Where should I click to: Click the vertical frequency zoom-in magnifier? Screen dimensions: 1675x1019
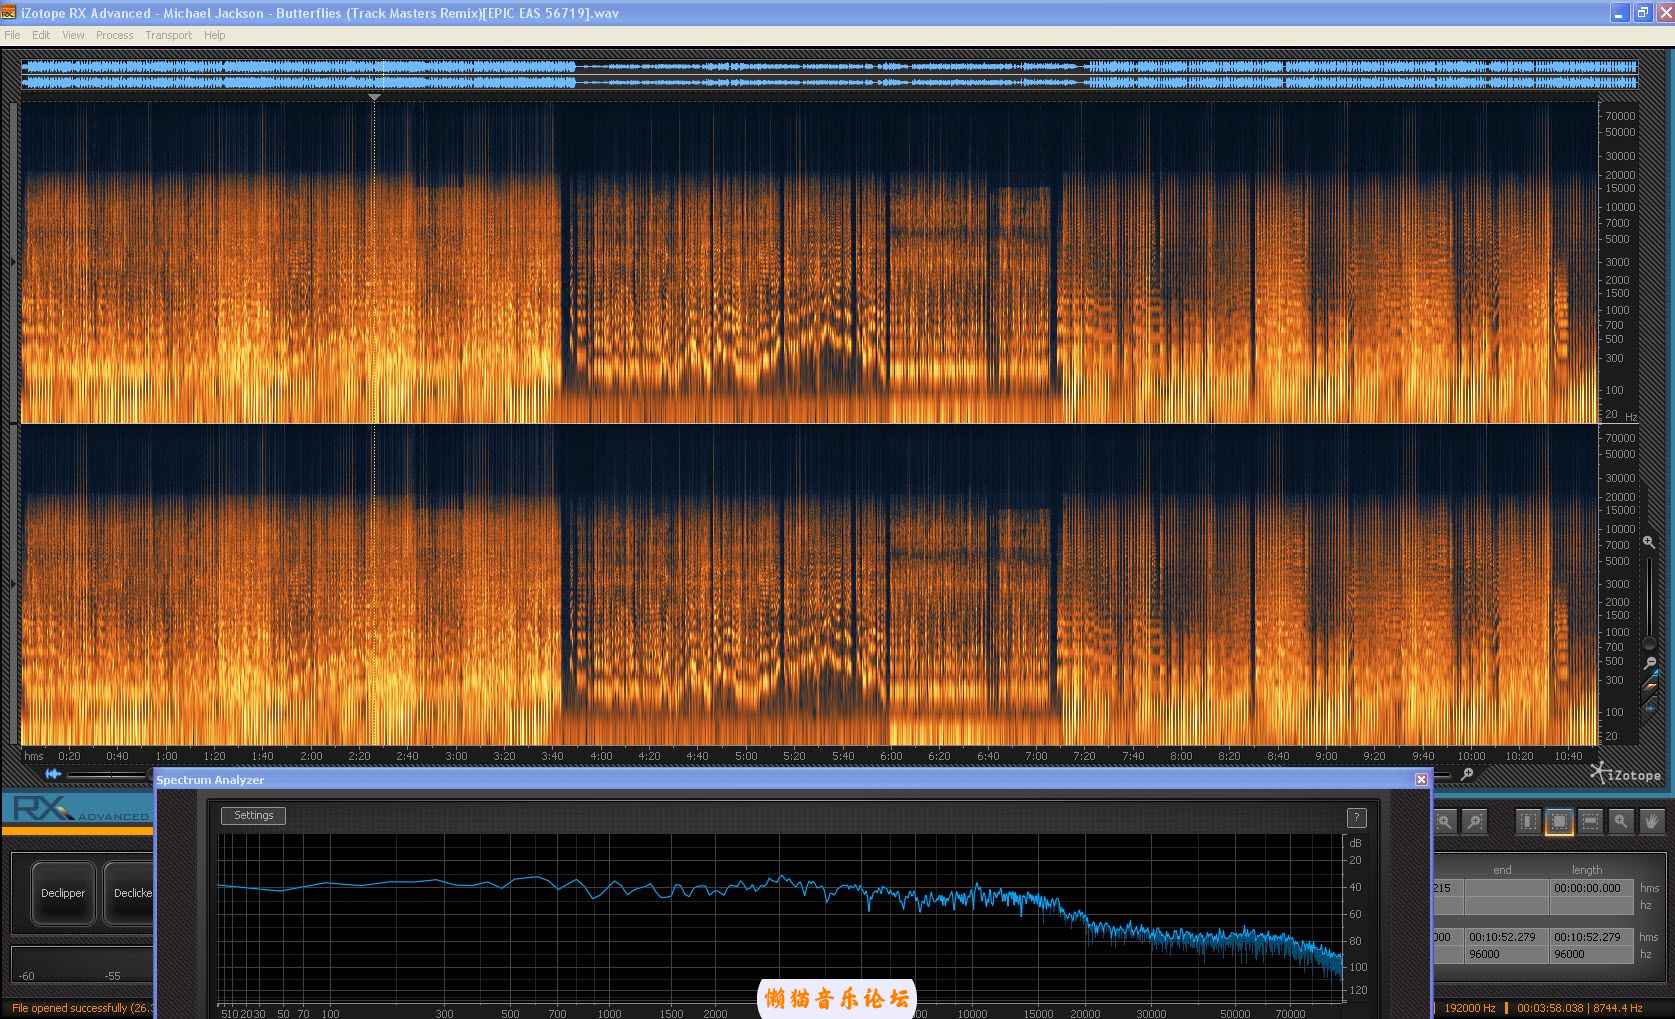click(x=1649, y=542)
